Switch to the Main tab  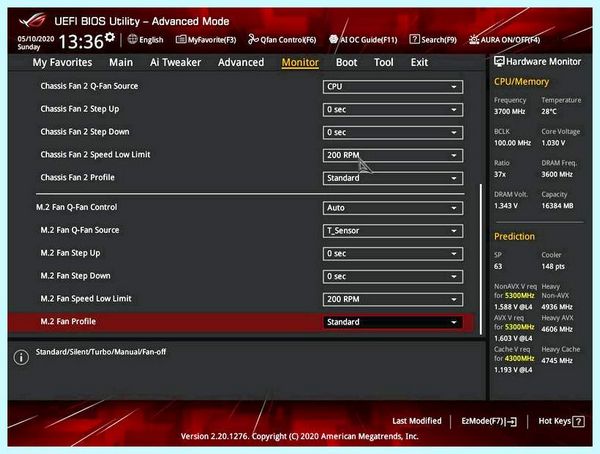pyautogui.click(x=121, y=62)
